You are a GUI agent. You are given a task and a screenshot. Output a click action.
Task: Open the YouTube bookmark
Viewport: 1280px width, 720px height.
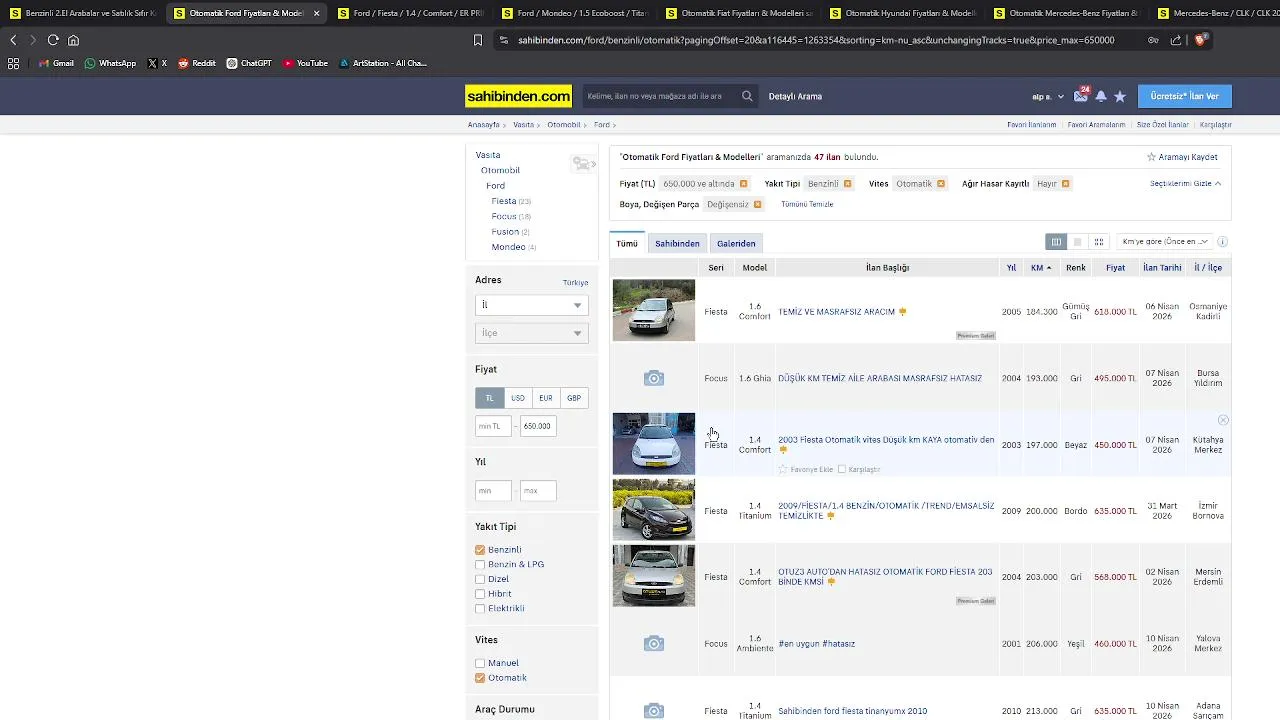pyautogui.click(x=305, y=63)
